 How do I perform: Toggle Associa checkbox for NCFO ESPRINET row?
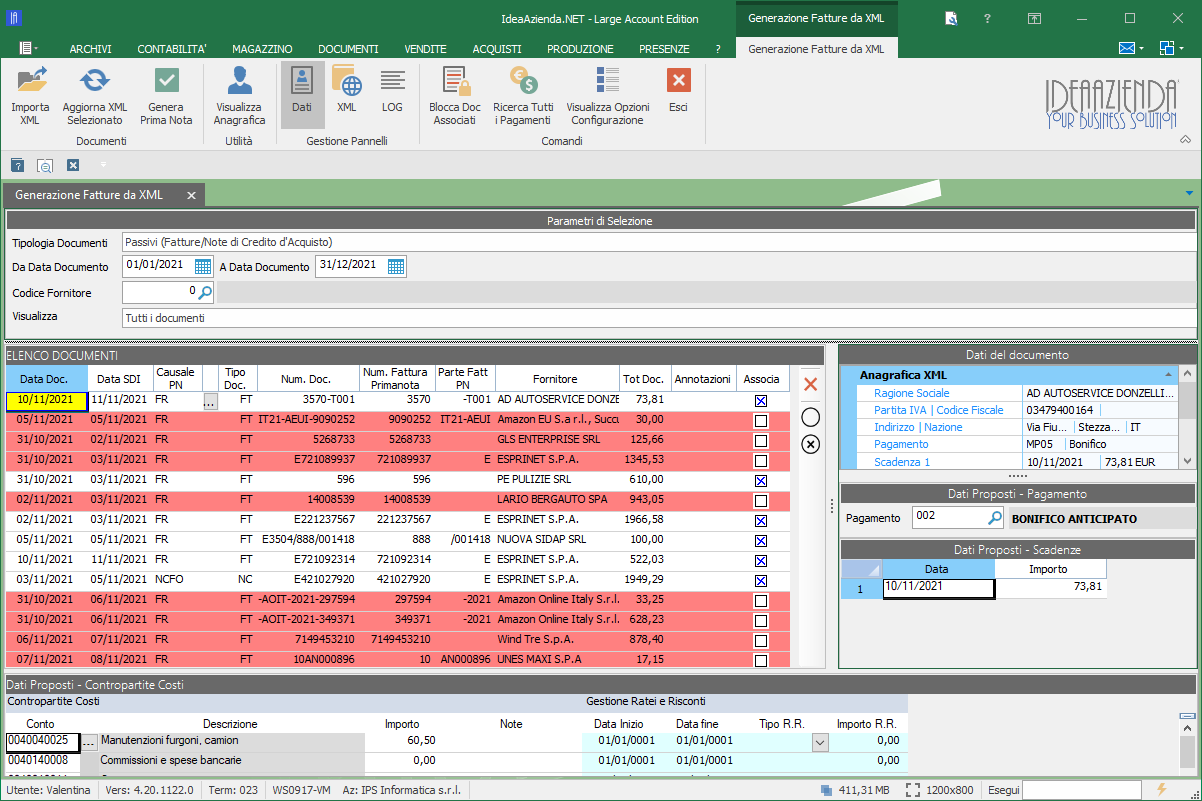coord(761,580)
